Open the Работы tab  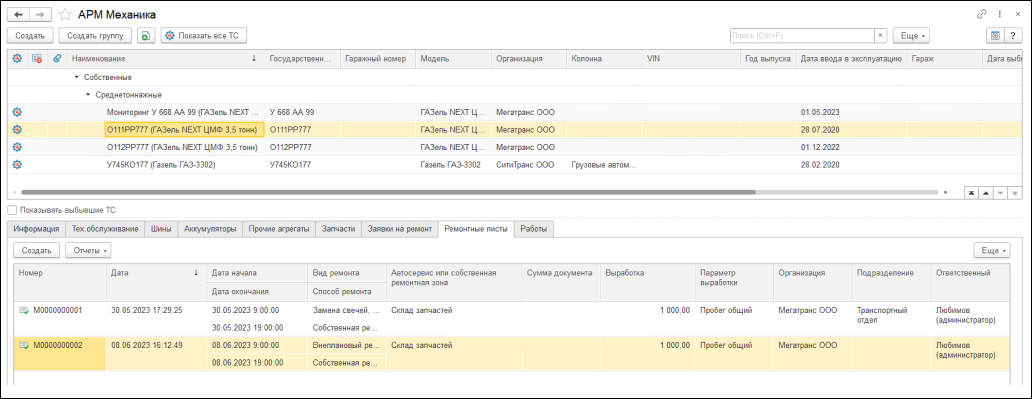coord(534,228)
